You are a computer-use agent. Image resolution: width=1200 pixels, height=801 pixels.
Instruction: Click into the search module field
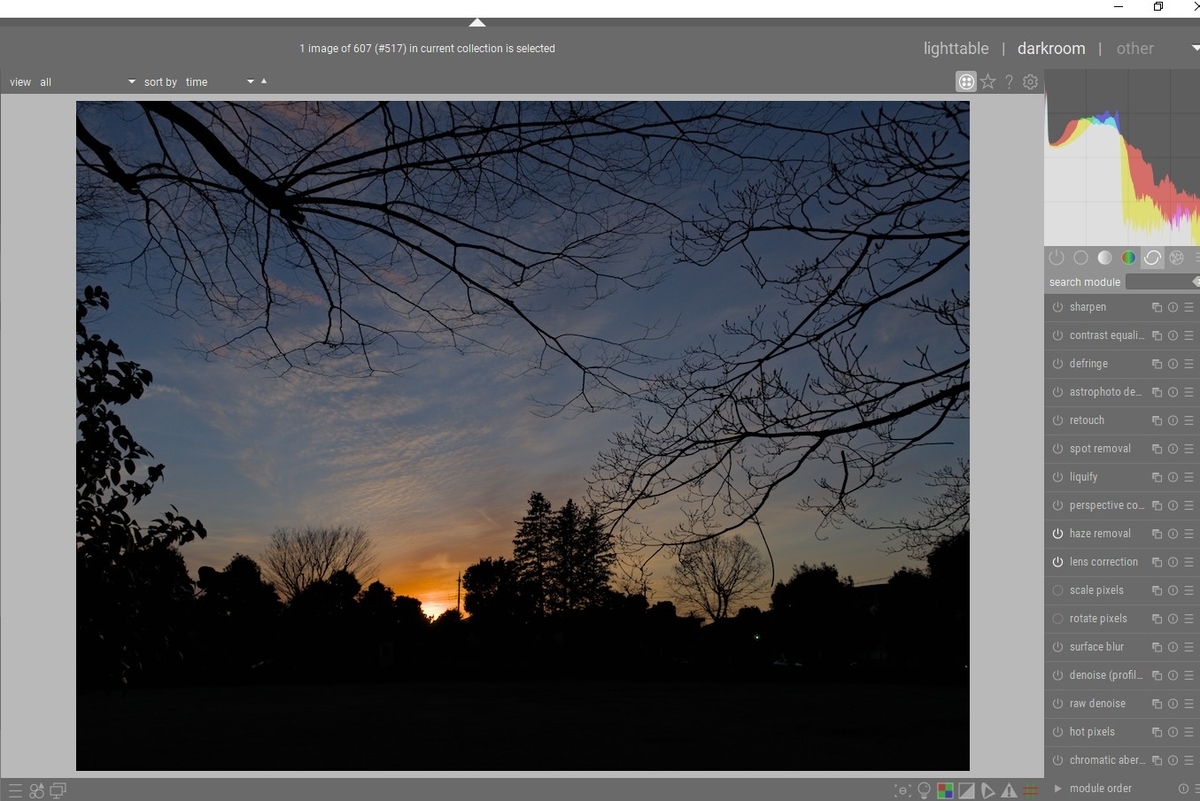[1162, 282]
